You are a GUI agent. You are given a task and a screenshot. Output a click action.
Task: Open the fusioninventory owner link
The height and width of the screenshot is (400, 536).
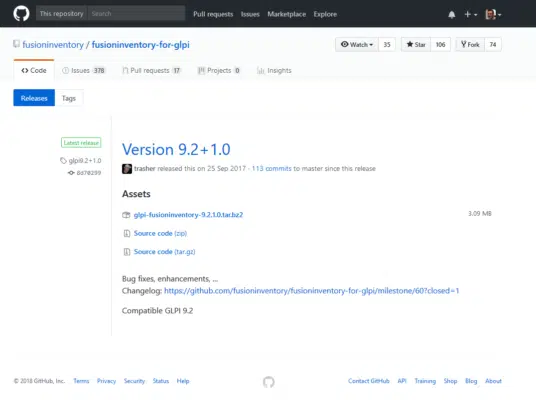click(53, 45)
